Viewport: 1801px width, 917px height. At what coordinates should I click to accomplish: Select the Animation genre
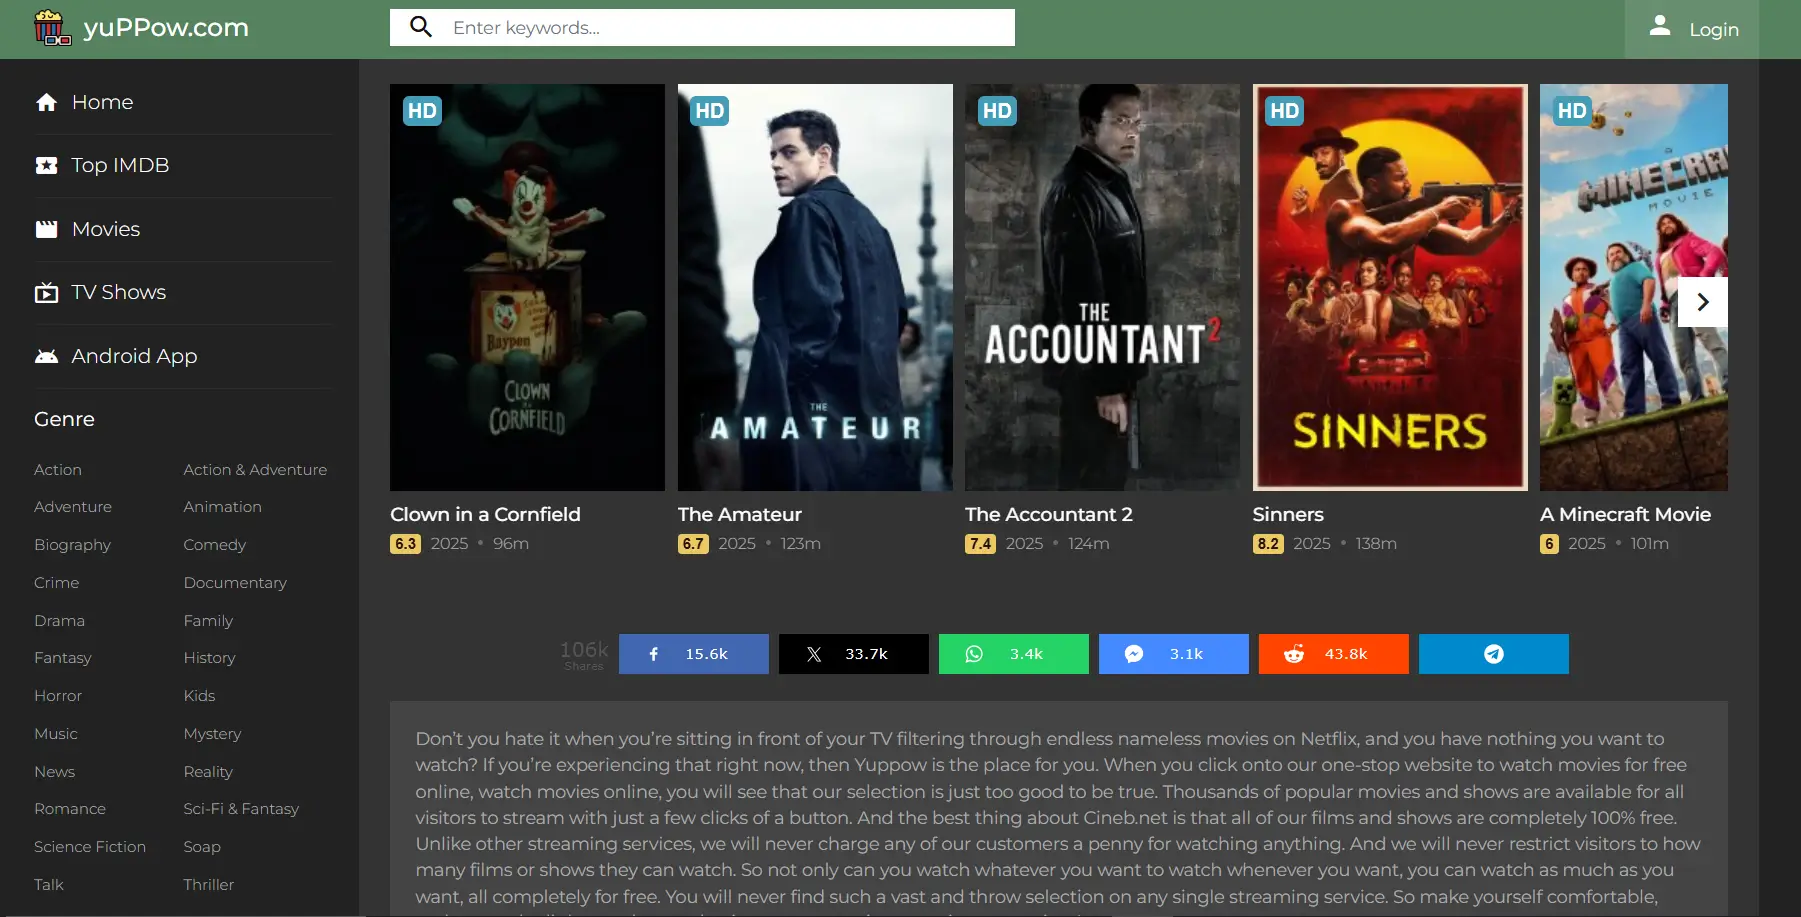(222, 507)
